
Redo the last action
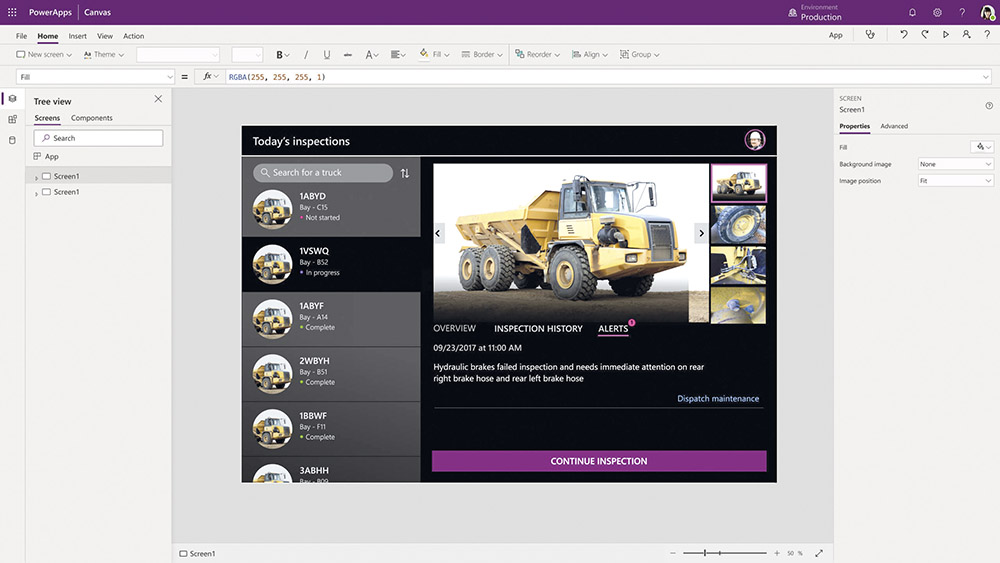click(925, 34)
